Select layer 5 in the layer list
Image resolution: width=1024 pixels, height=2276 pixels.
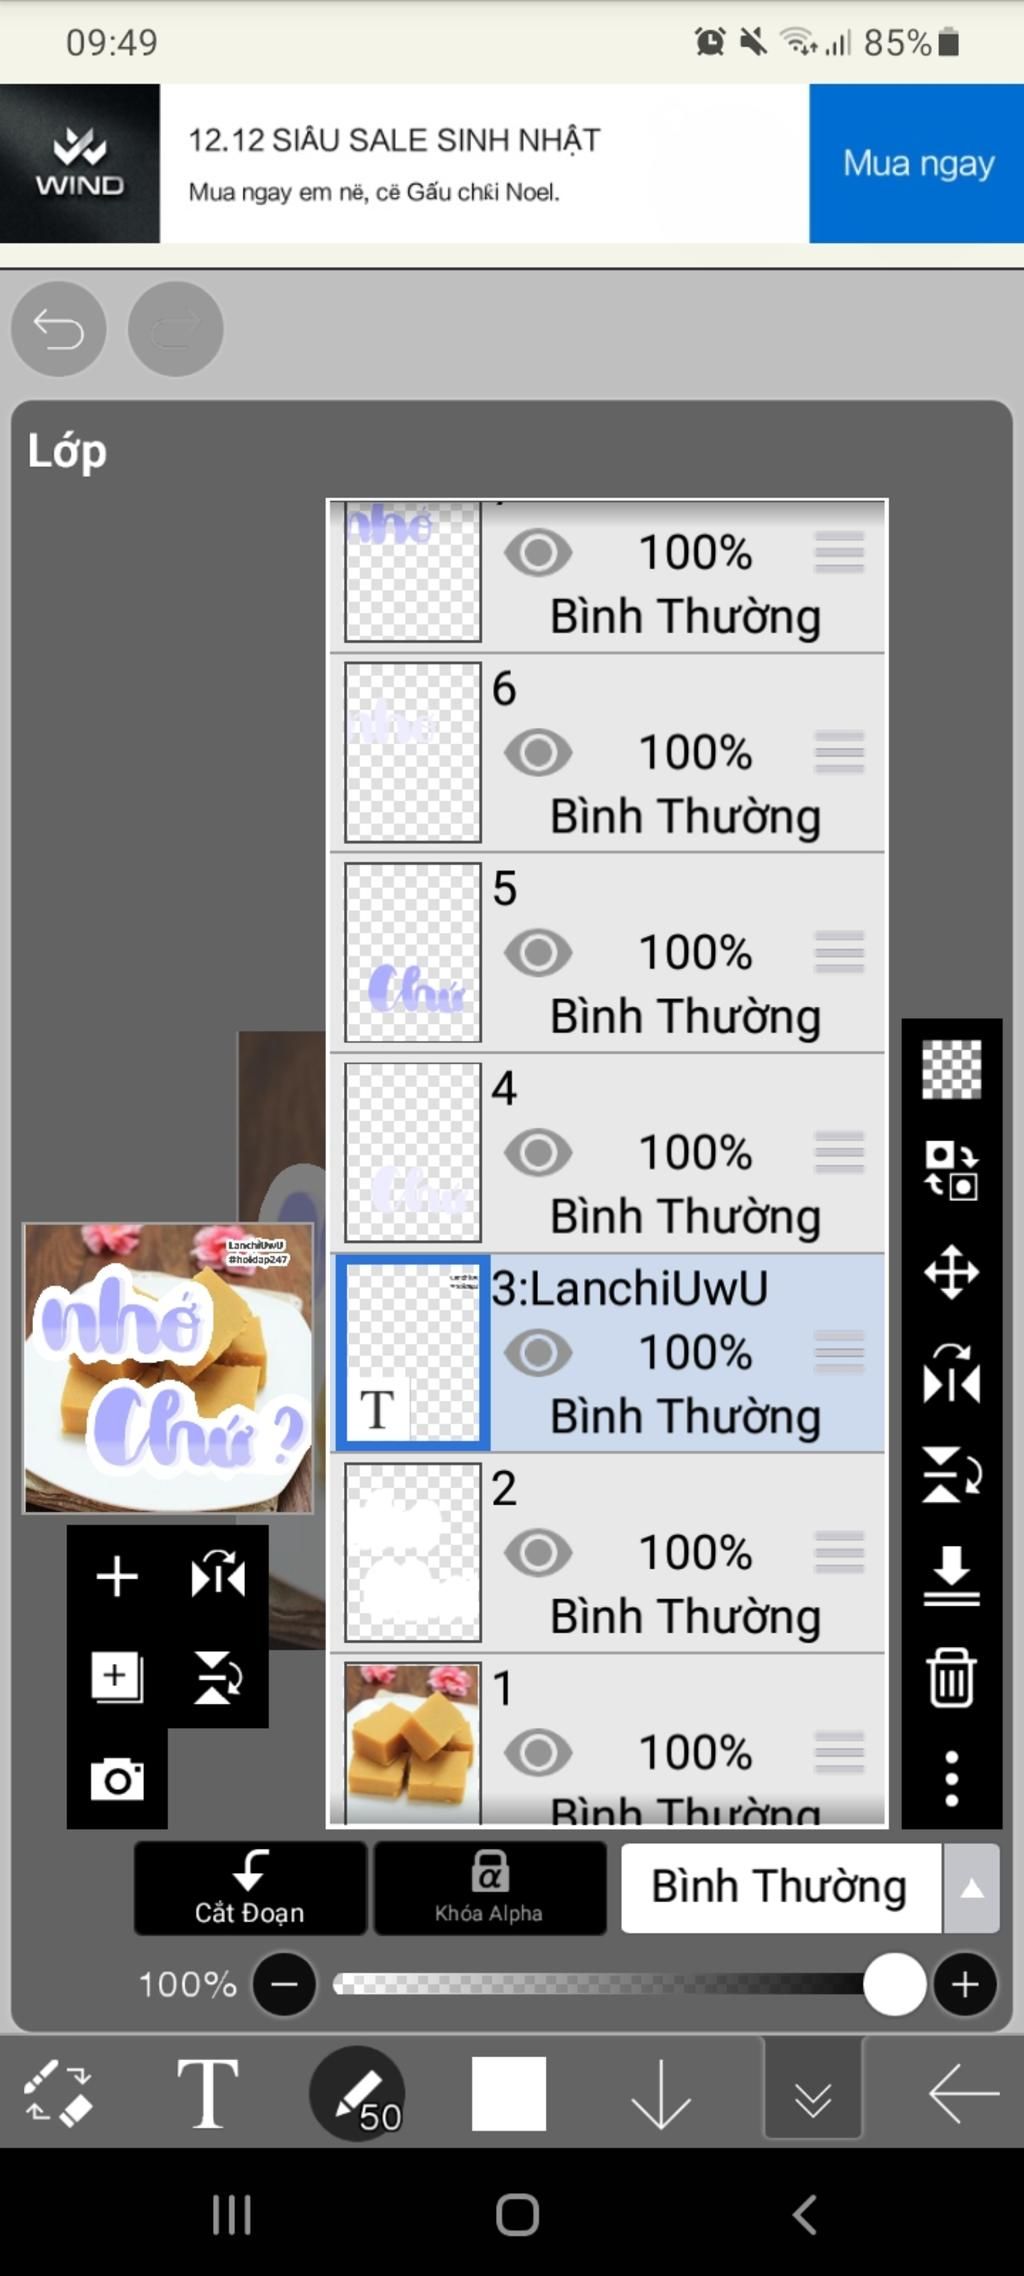pyautogui.click(x=608, y=953)
